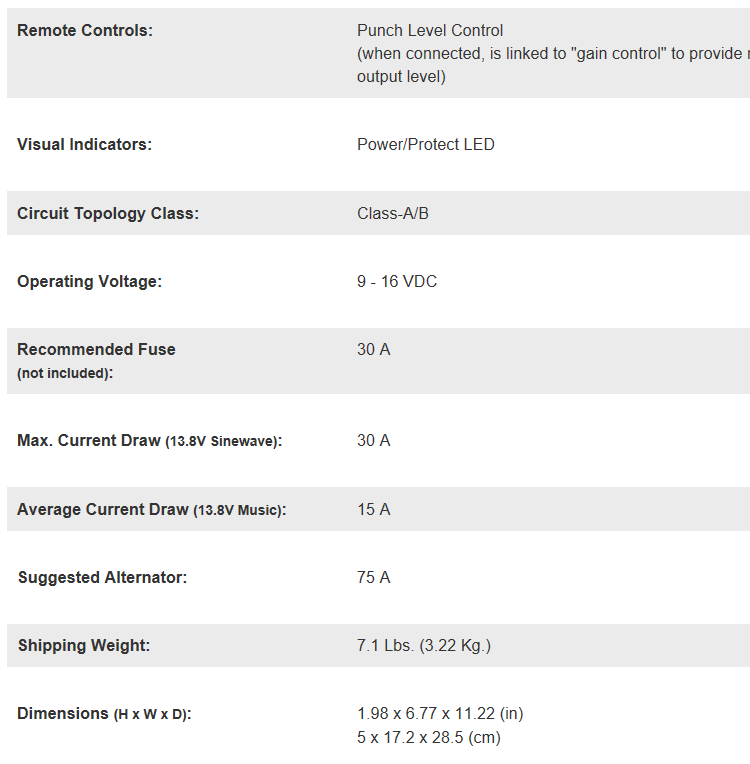Click the "Average Current Draw" label
This screenshot has width=750, height=764.
[x=103, y=510]
